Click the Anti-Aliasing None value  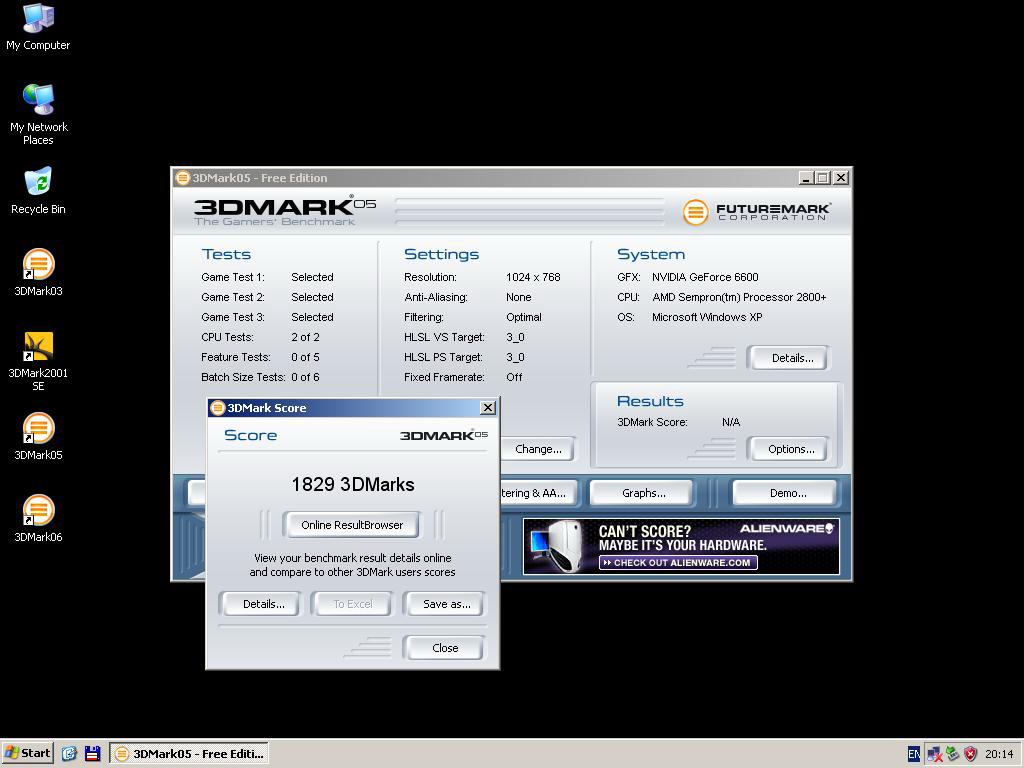(x=519, y=297)
